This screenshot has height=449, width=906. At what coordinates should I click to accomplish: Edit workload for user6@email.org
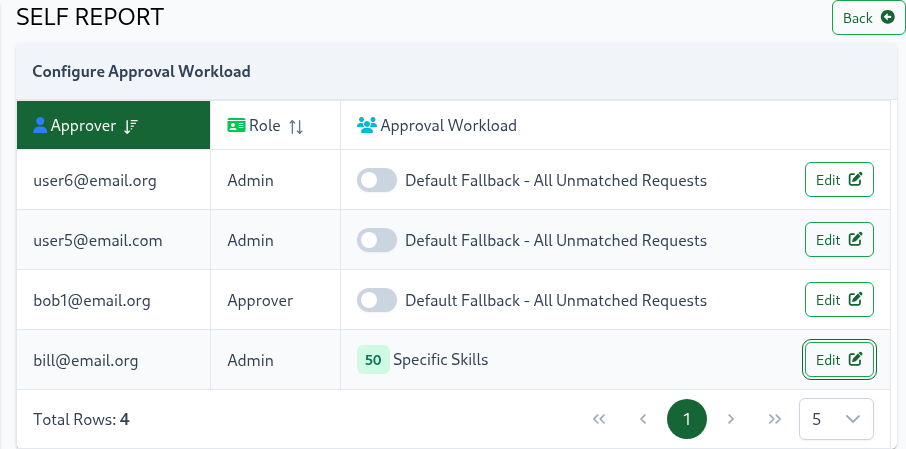tap(839, 180)
